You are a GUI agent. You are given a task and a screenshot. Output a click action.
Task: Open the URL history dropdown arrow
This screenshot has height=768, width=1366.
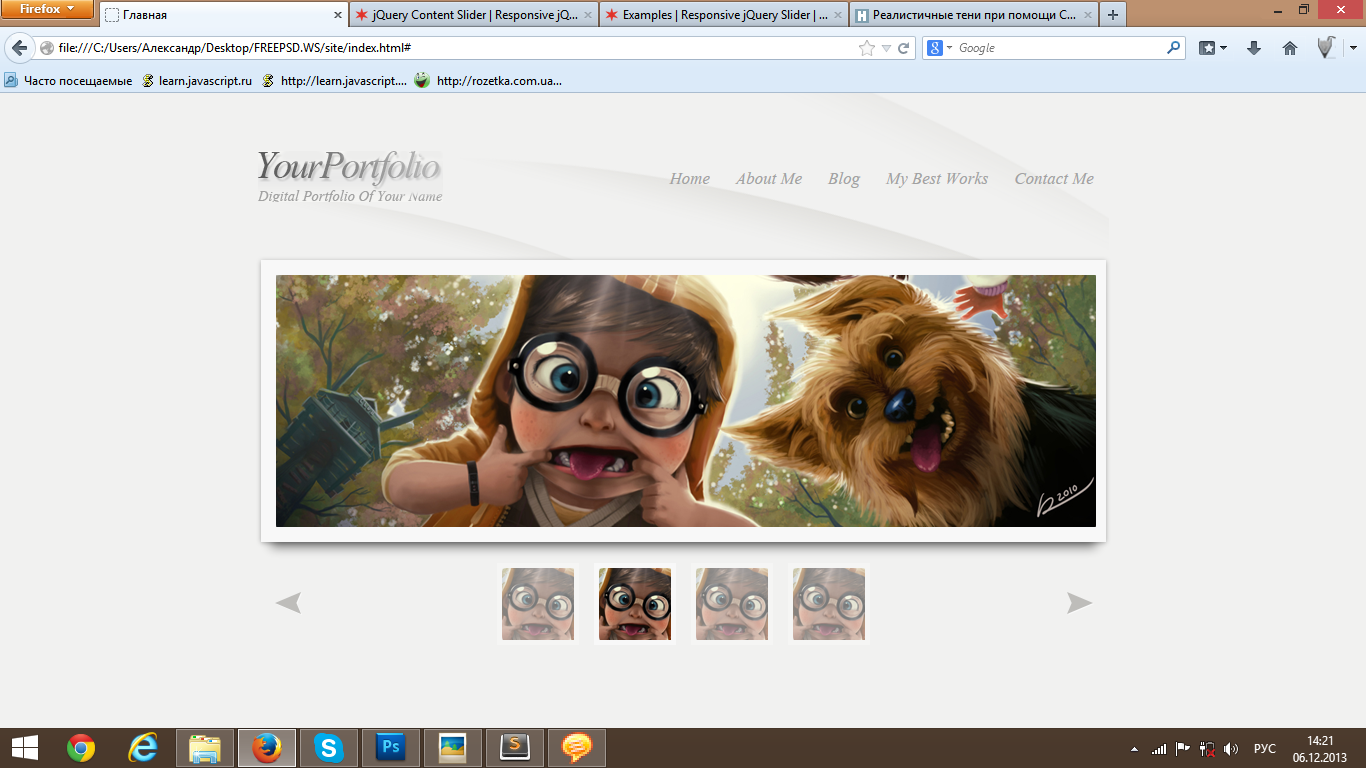(886, 48)
